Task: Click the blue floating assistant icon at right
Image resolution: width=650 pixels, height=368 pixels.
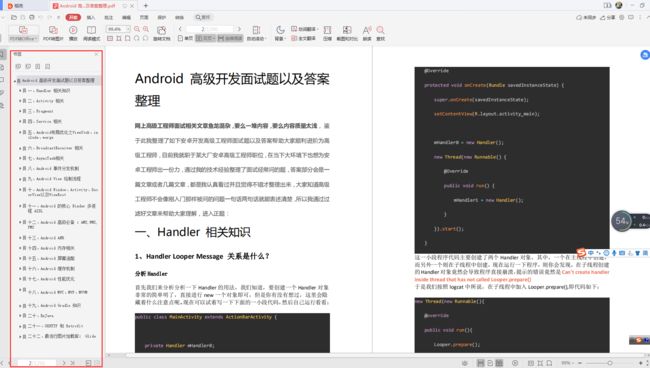Action: [x=645, y=55]
